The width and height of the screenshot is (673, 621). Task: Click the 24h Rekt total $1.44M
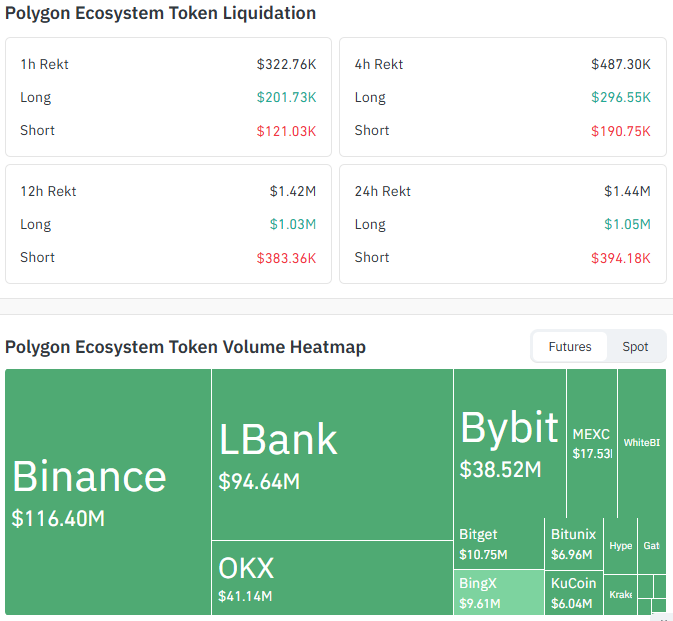tap(627, 191)
